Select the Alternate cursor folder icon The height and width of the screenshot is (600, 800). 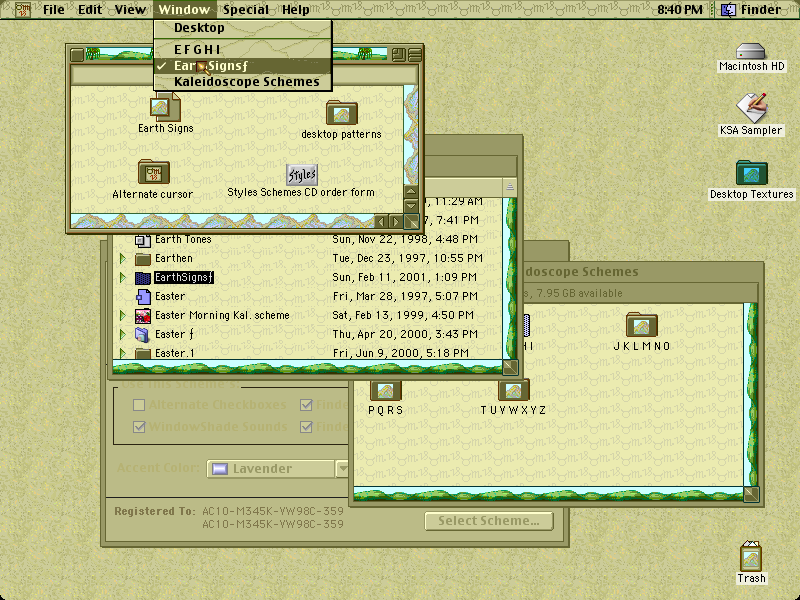(x=154, y=172)
